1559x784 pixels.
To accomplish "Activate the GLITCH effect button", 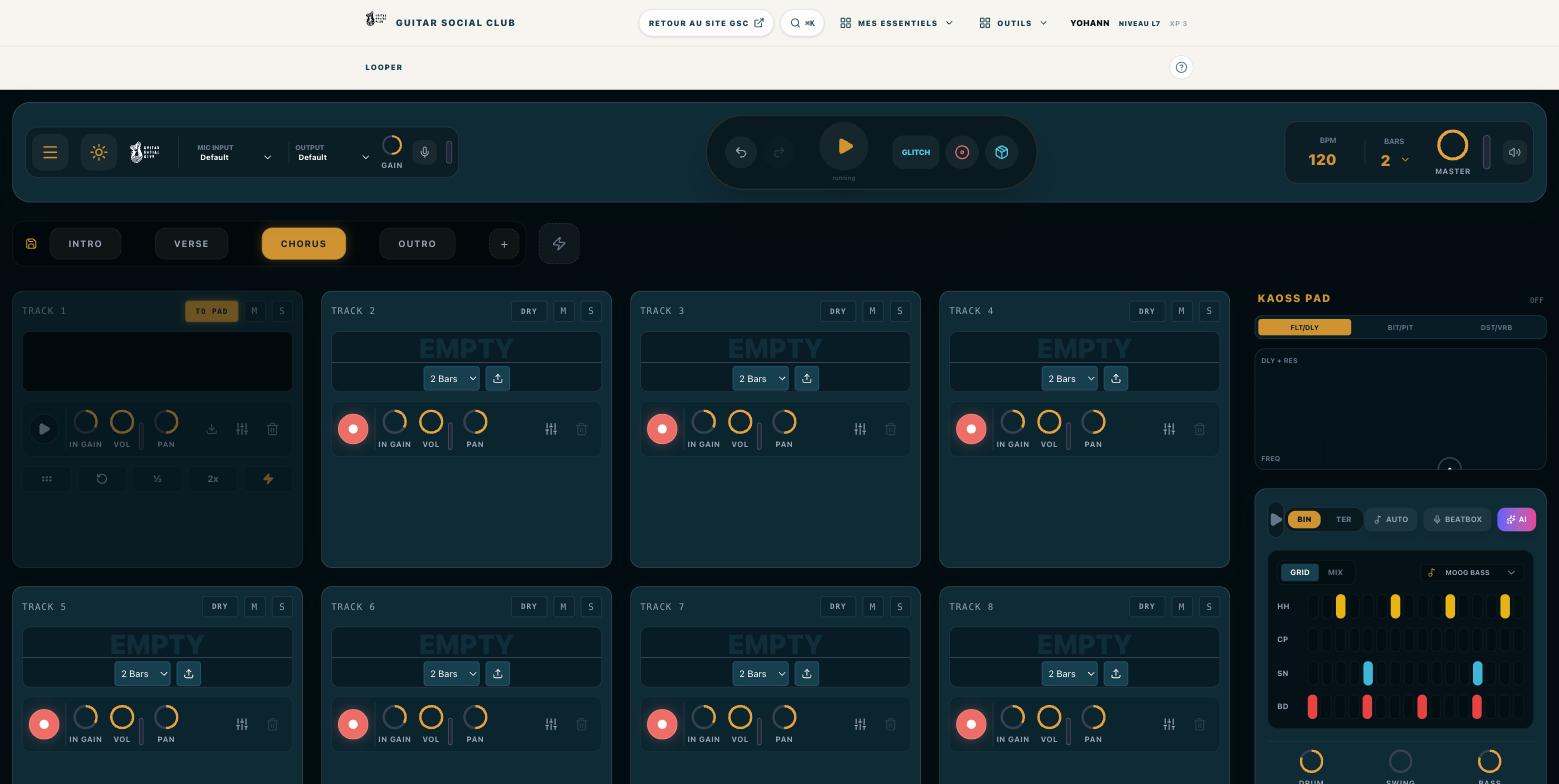I will tap(916, 152).
